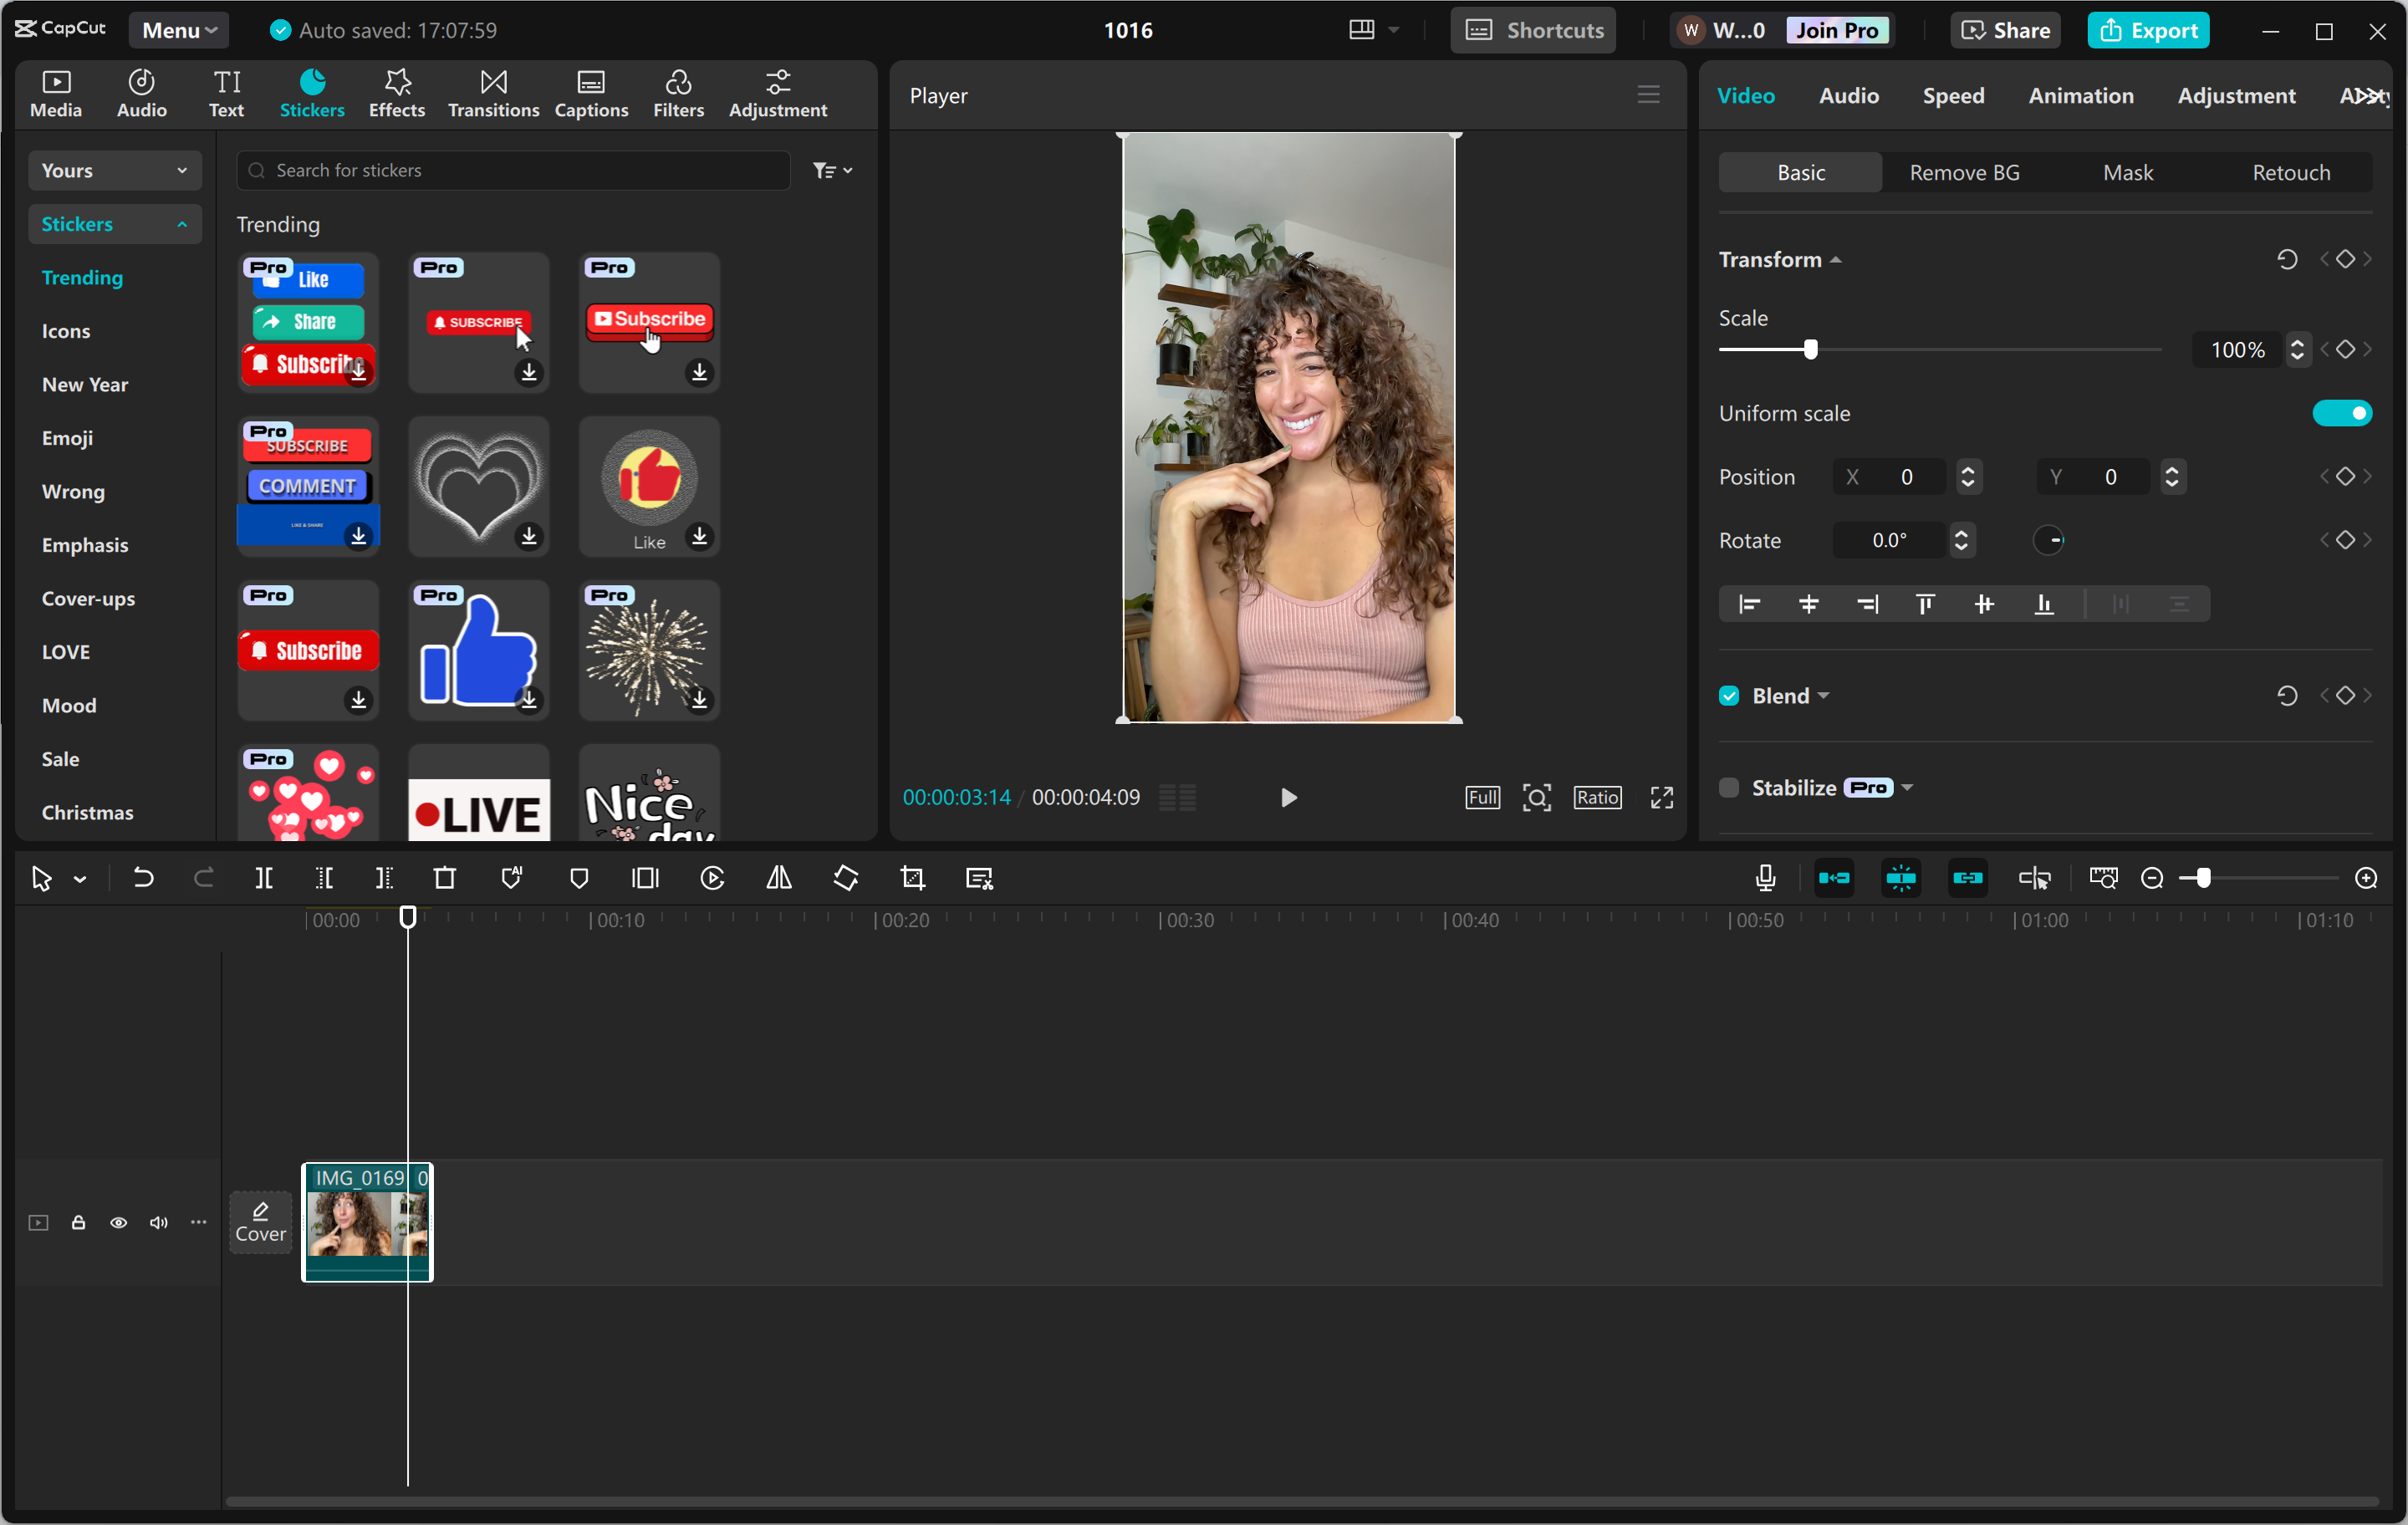Collapse the Transform section
This screenshot has height=1525, width=2408.
click(x=1837, y=259)
